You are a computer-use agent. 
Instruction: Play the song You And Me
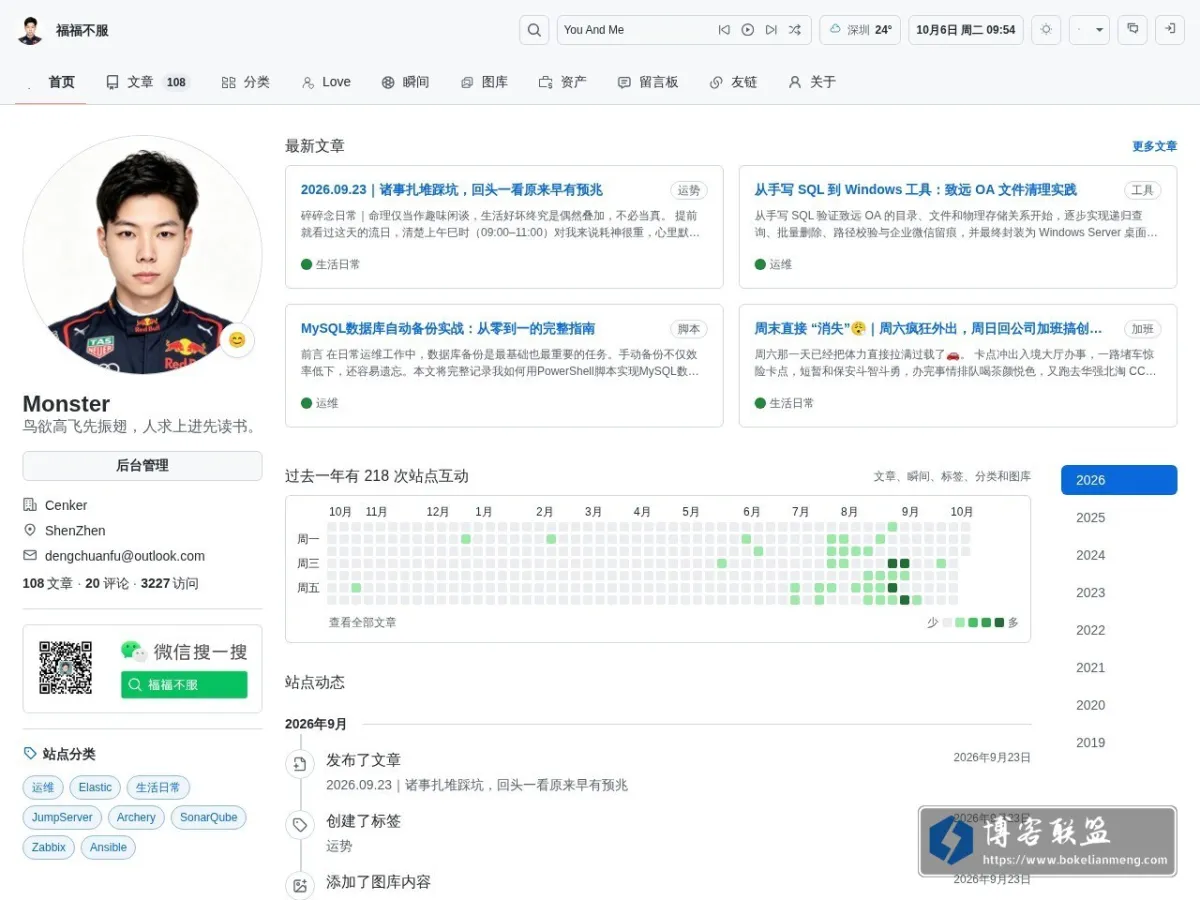tap(747, 30)
